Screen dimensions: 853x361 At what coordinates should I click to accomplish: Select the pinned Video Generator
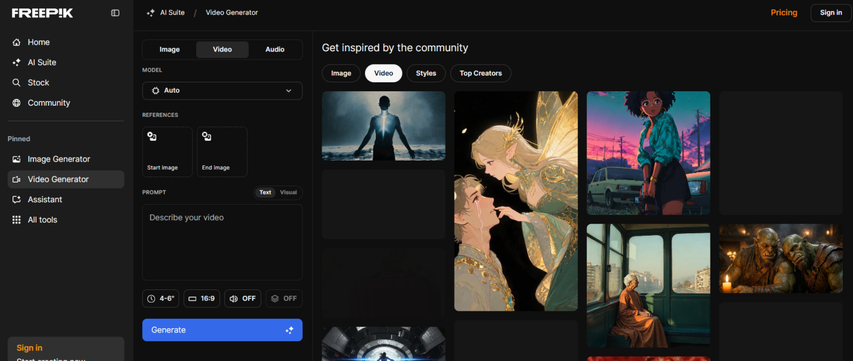[x=66, y=179]
